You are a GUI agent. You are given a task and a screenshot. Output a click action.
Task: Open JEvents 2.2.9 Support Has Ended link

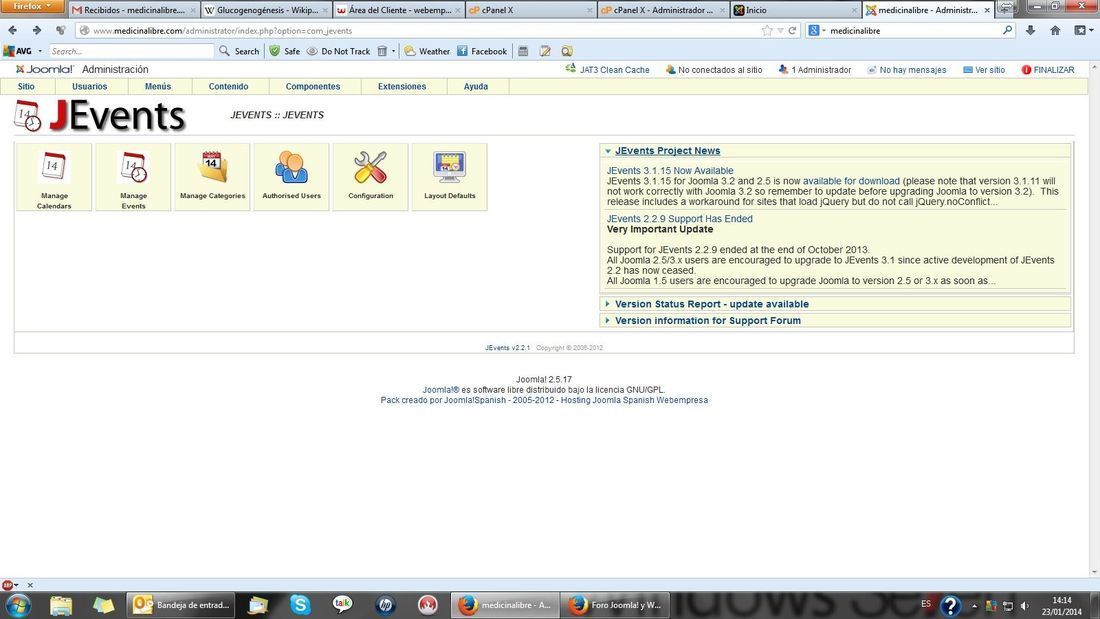680,219
